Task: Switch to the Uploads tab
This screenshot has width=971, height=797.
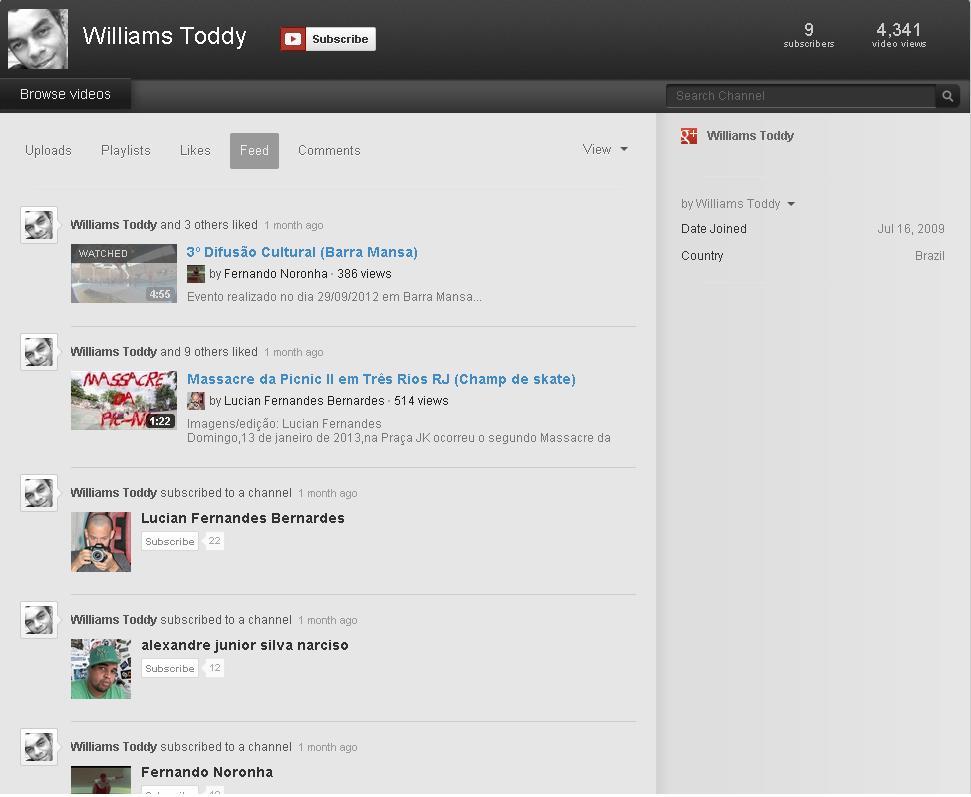Action: 48,151
